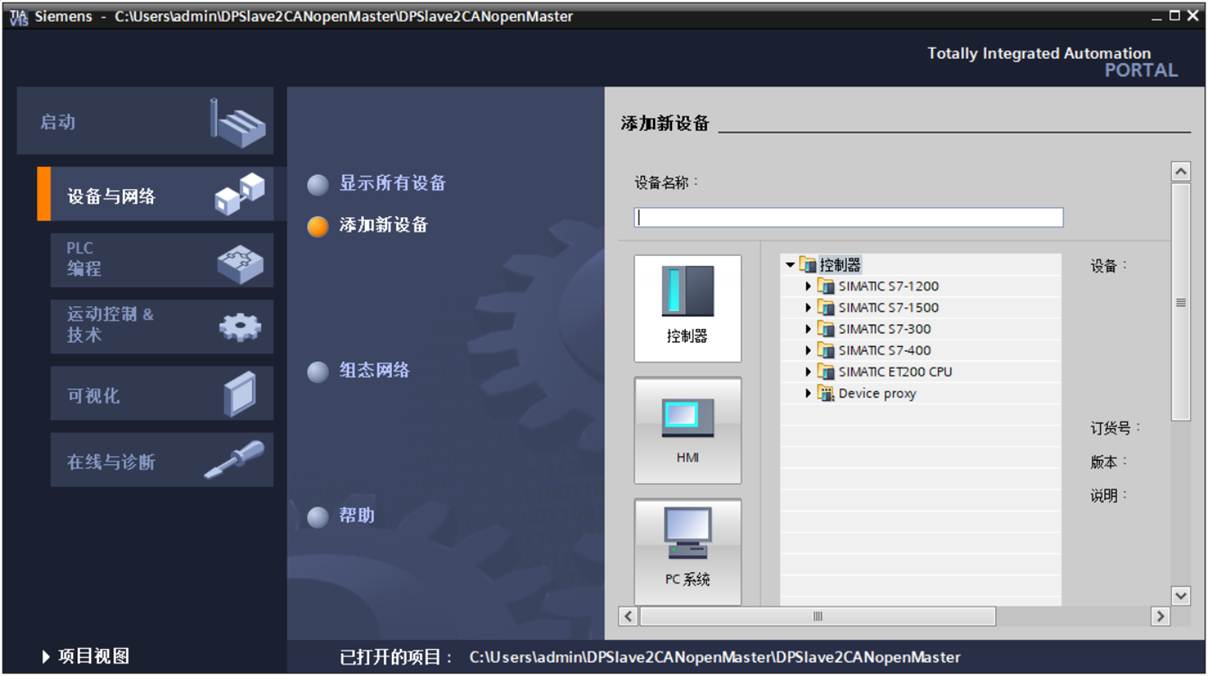Choose the PC 系统 device type button
Screen dimensions: 1208x676
(x=687, y=552)
